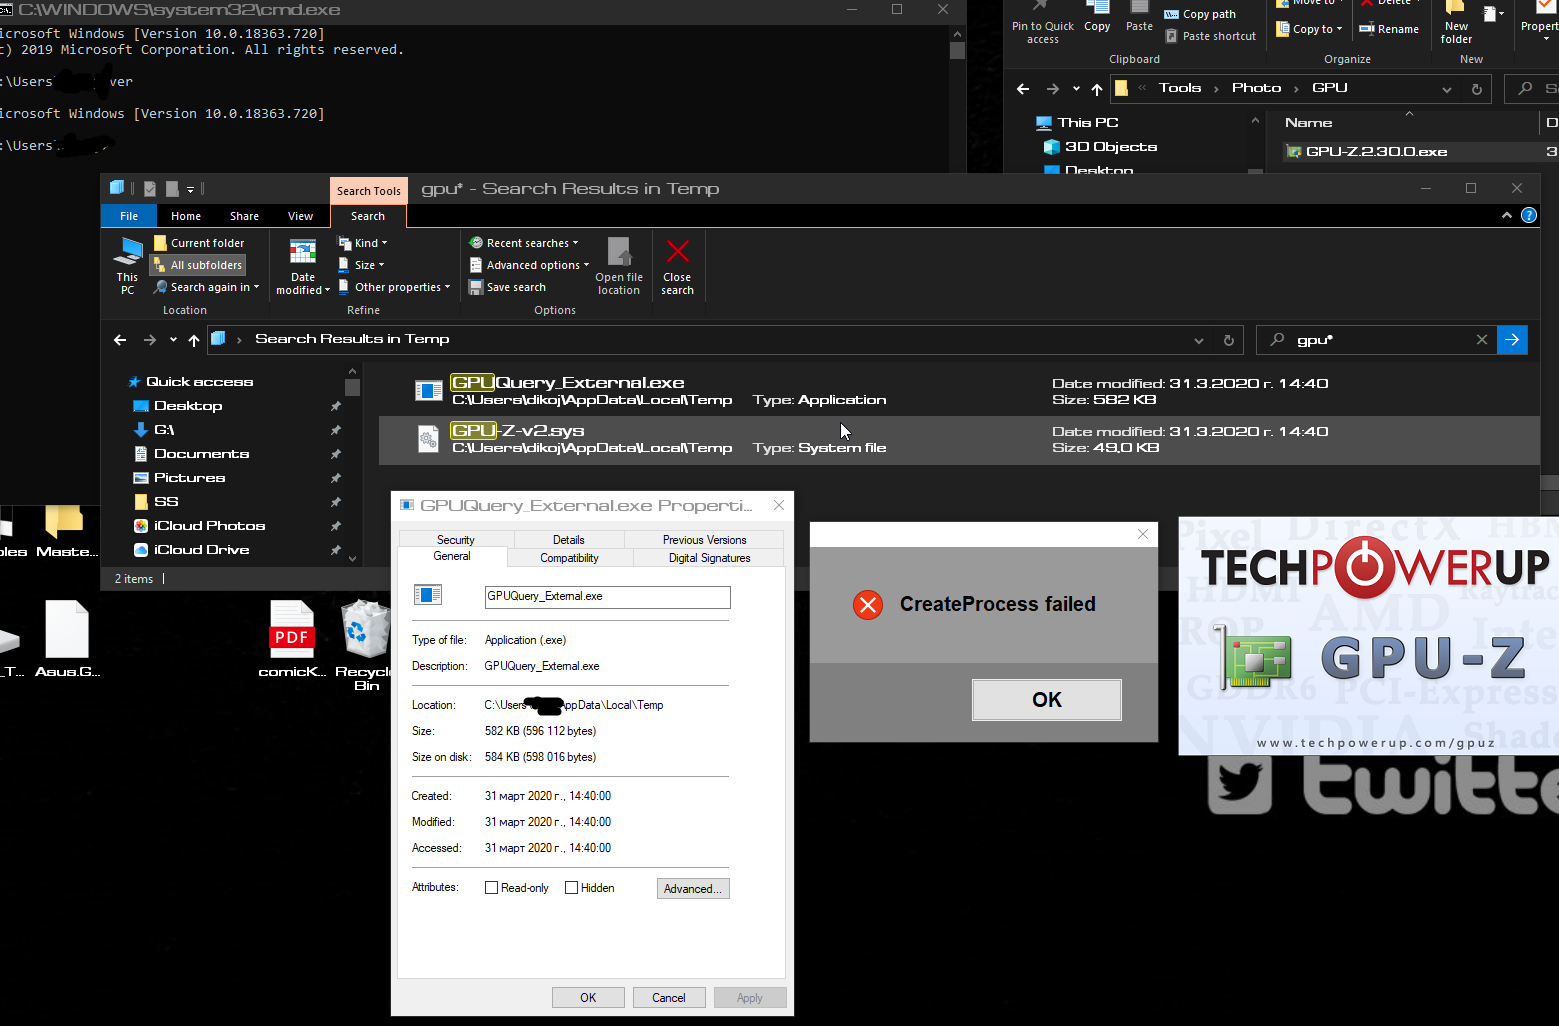
Task: Open Kind filter dropdown
Action: 363,243
